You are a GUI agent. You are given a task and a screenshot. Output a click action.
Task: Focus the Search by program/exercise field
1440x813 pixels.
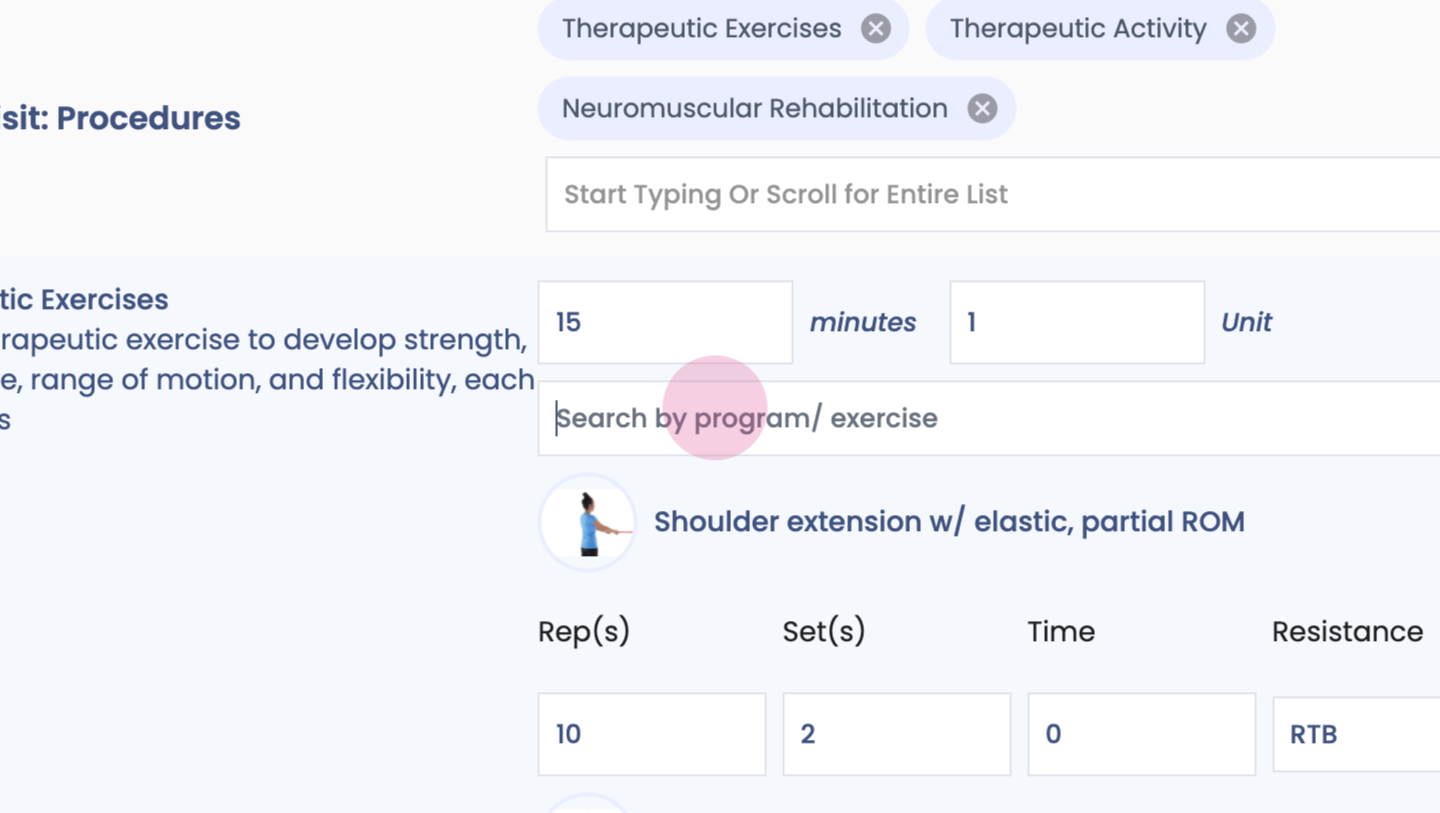[x=990, y=418]
